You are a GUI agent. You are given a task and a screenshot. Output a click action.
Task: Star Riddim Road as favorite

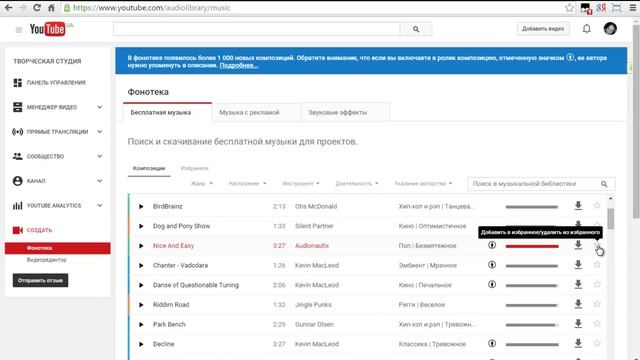(x=597, y=304)
